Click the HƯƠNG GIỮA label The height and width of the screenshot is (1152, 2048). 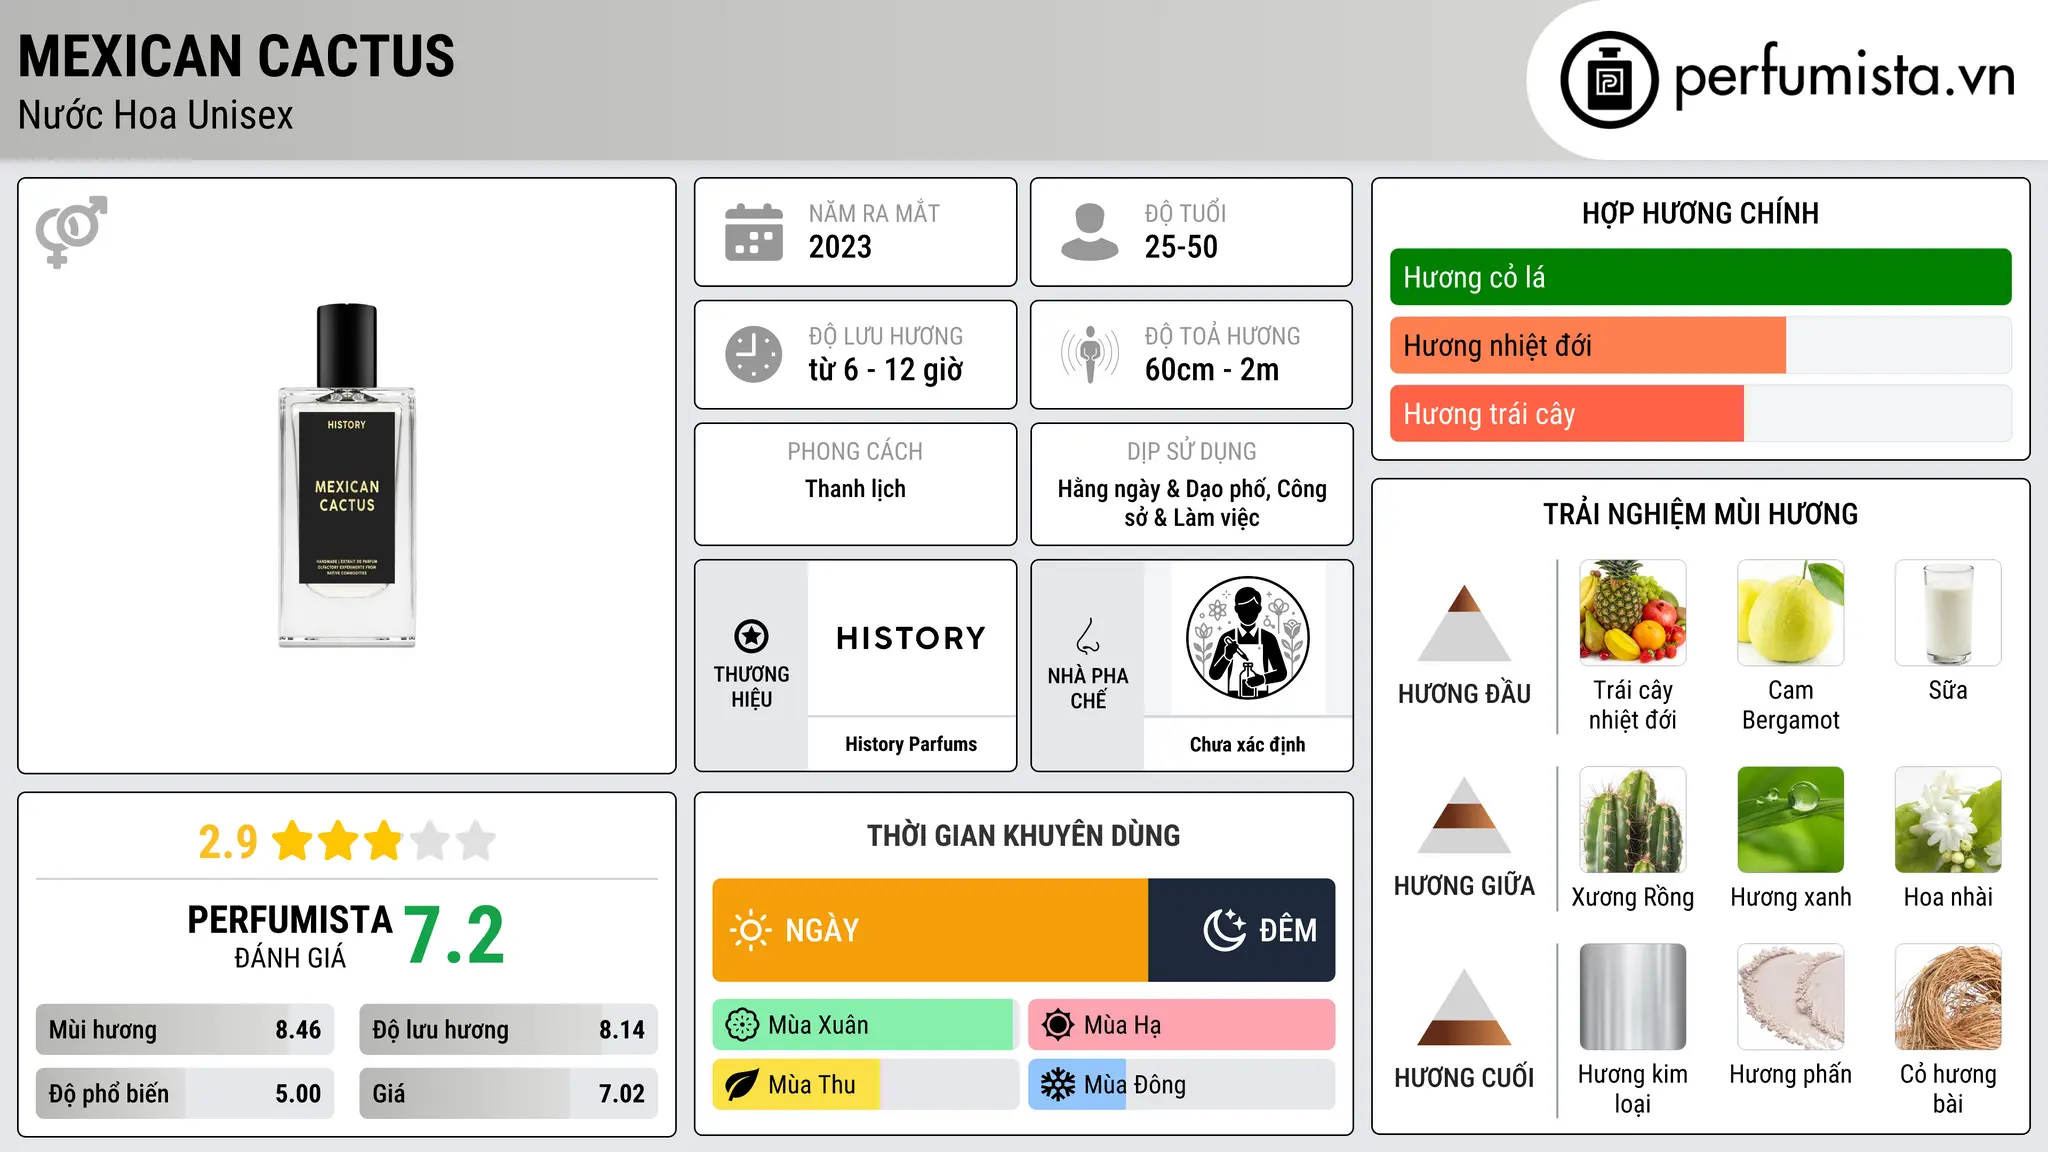1464,886
